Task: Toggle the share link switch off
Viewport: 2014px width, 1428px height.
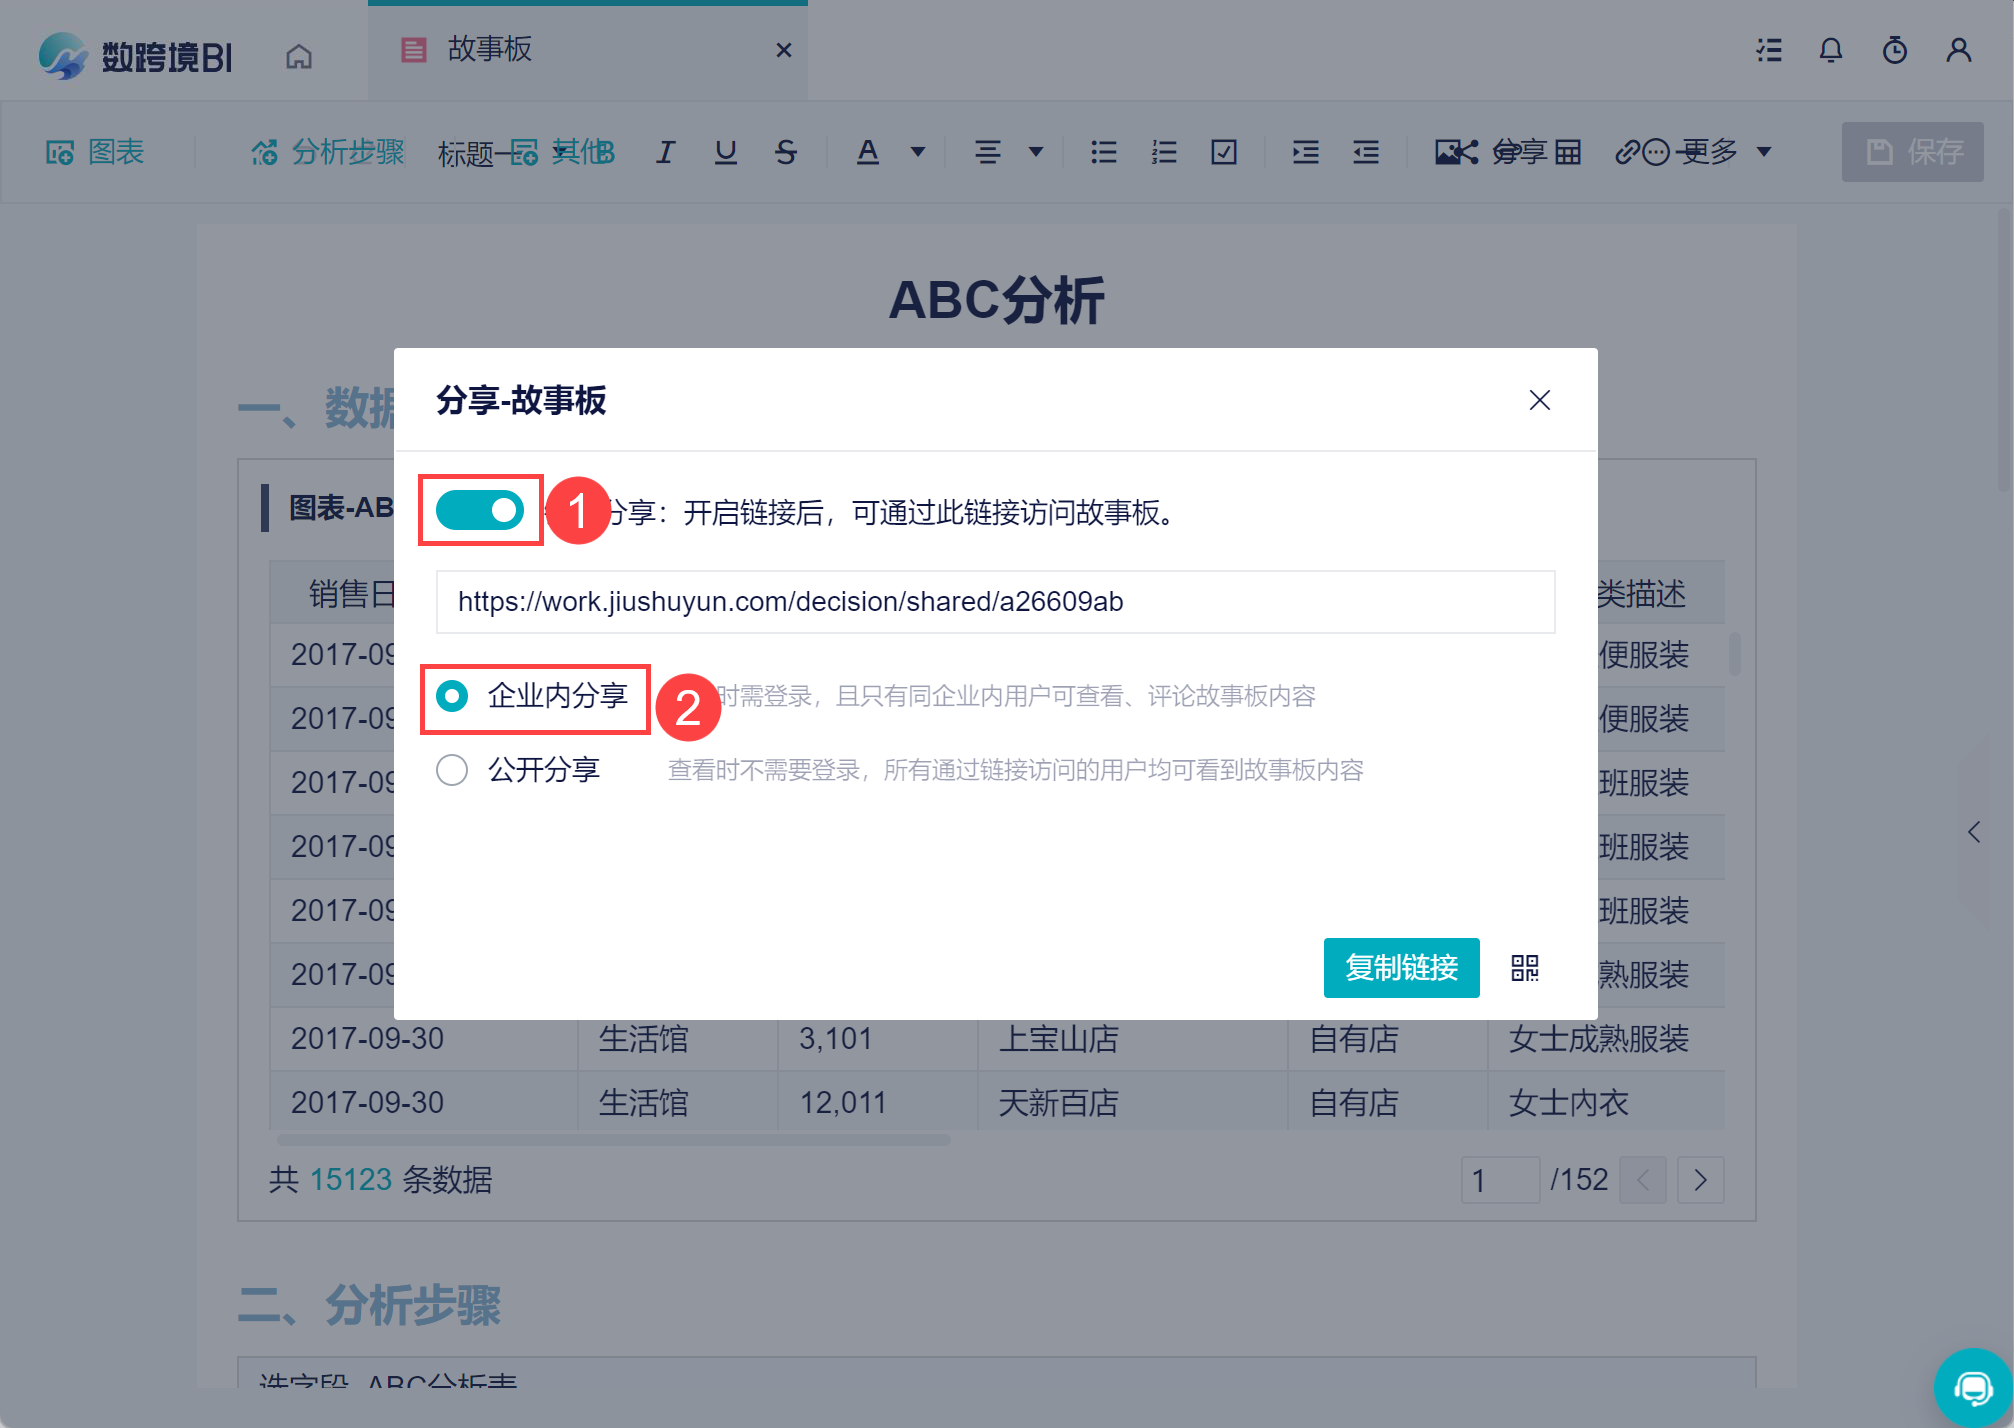Action: pyautogui.click(x=480, y=510)
